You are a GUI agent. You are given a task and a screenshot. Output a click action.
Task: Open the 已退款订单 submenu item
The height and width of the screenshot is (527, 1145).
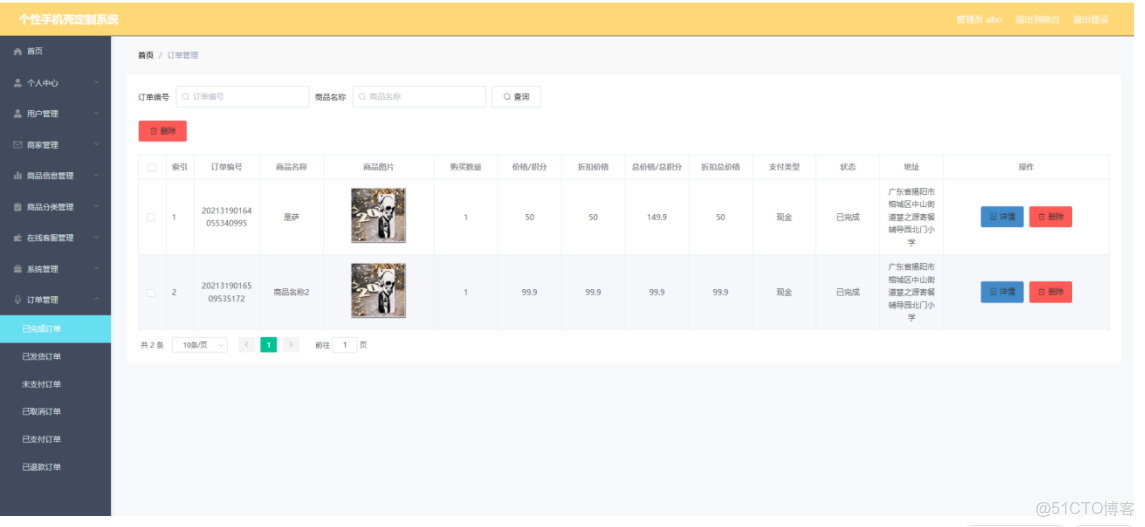tap(55, 467)
